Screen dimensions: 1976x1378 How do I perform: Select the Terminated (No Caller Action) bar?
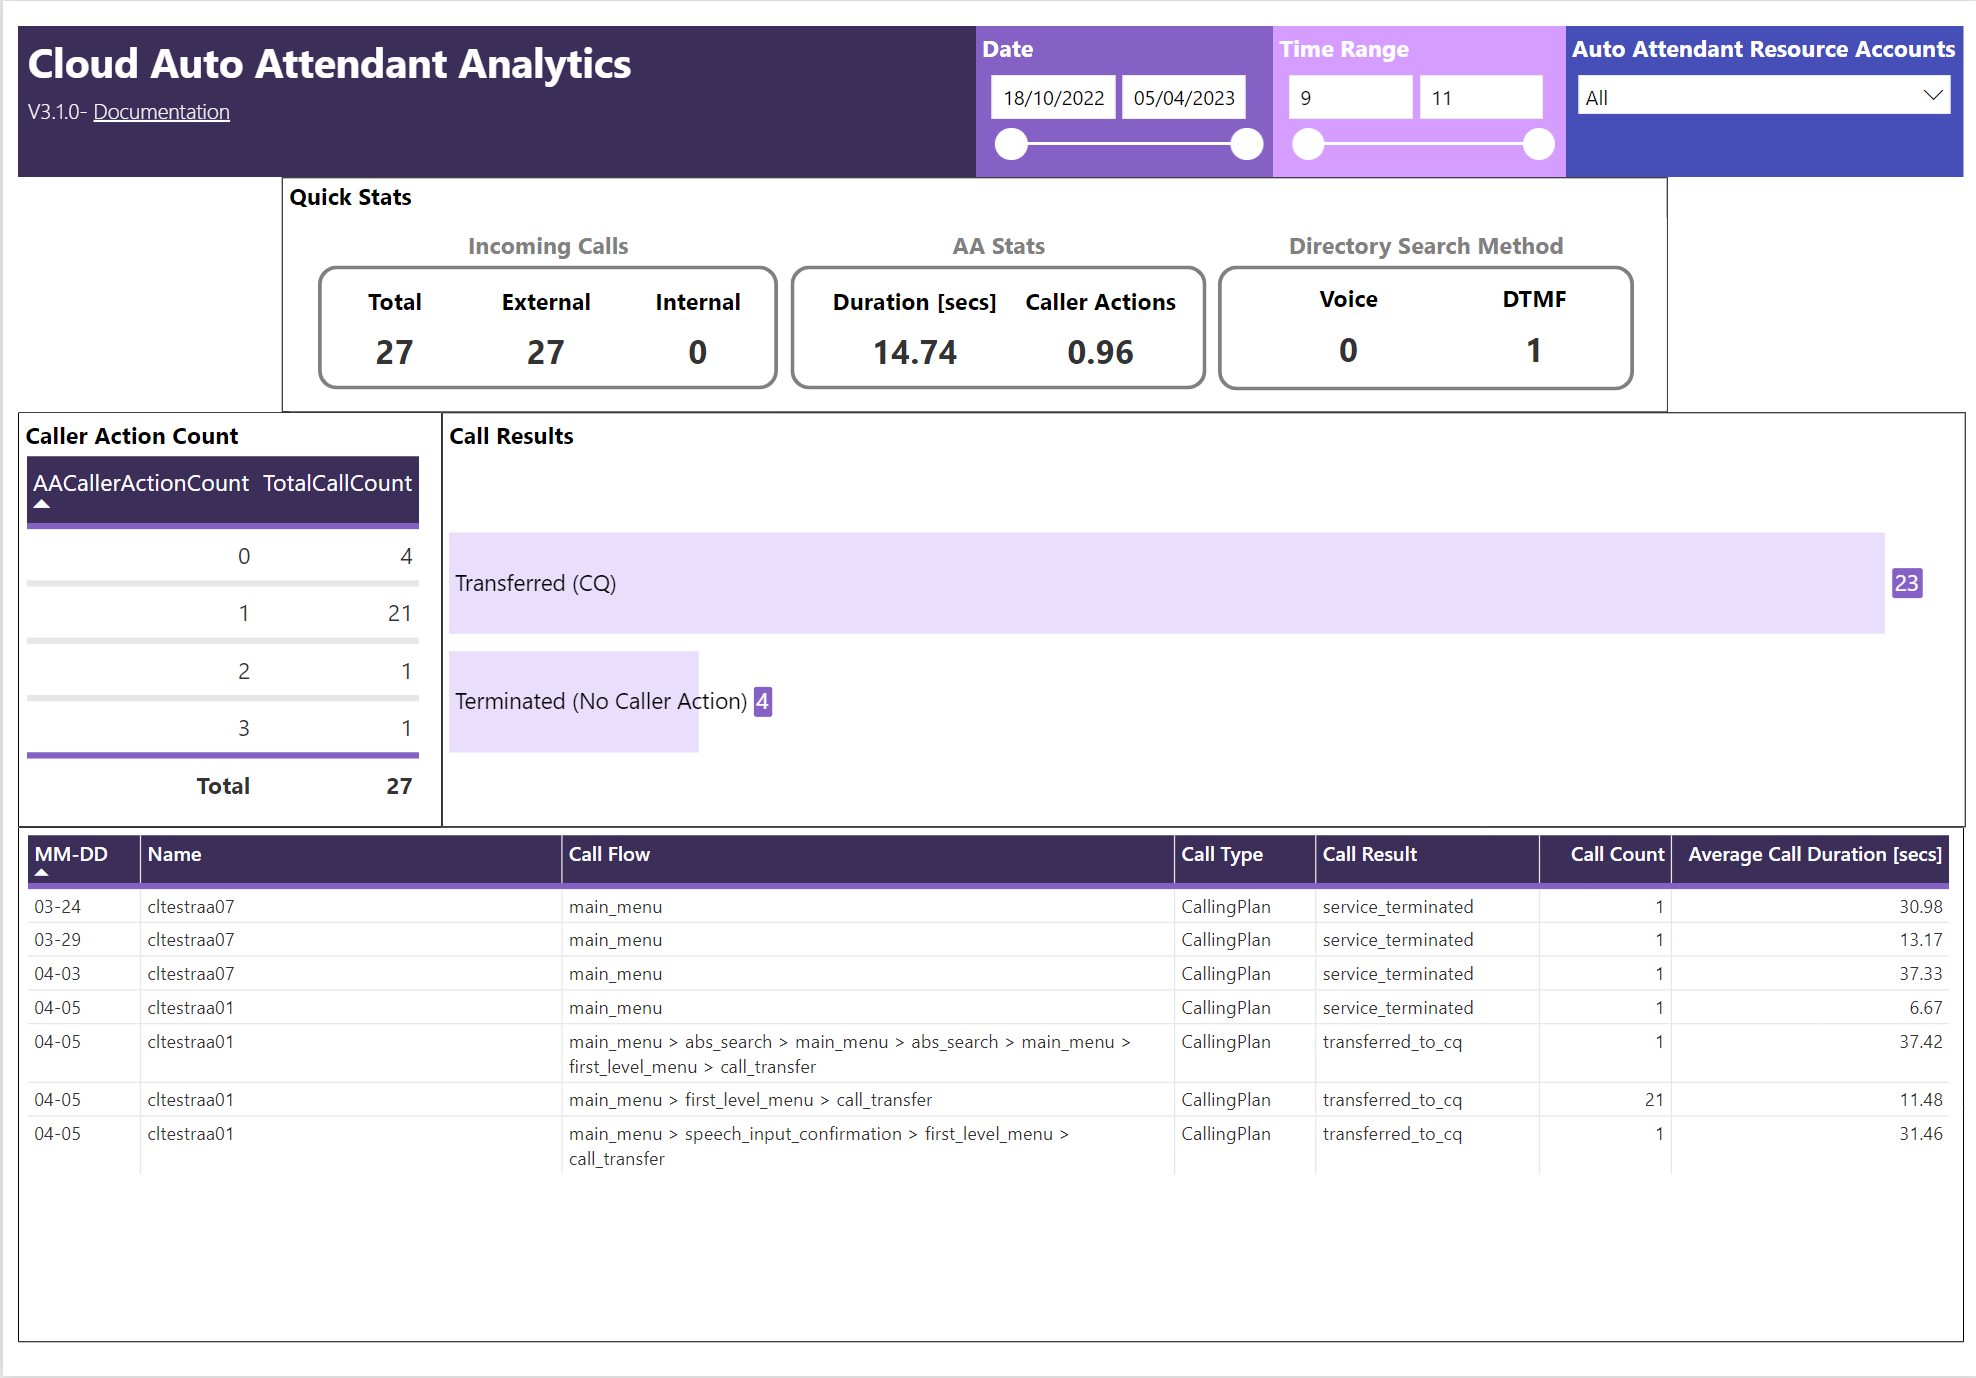point(573,702)
